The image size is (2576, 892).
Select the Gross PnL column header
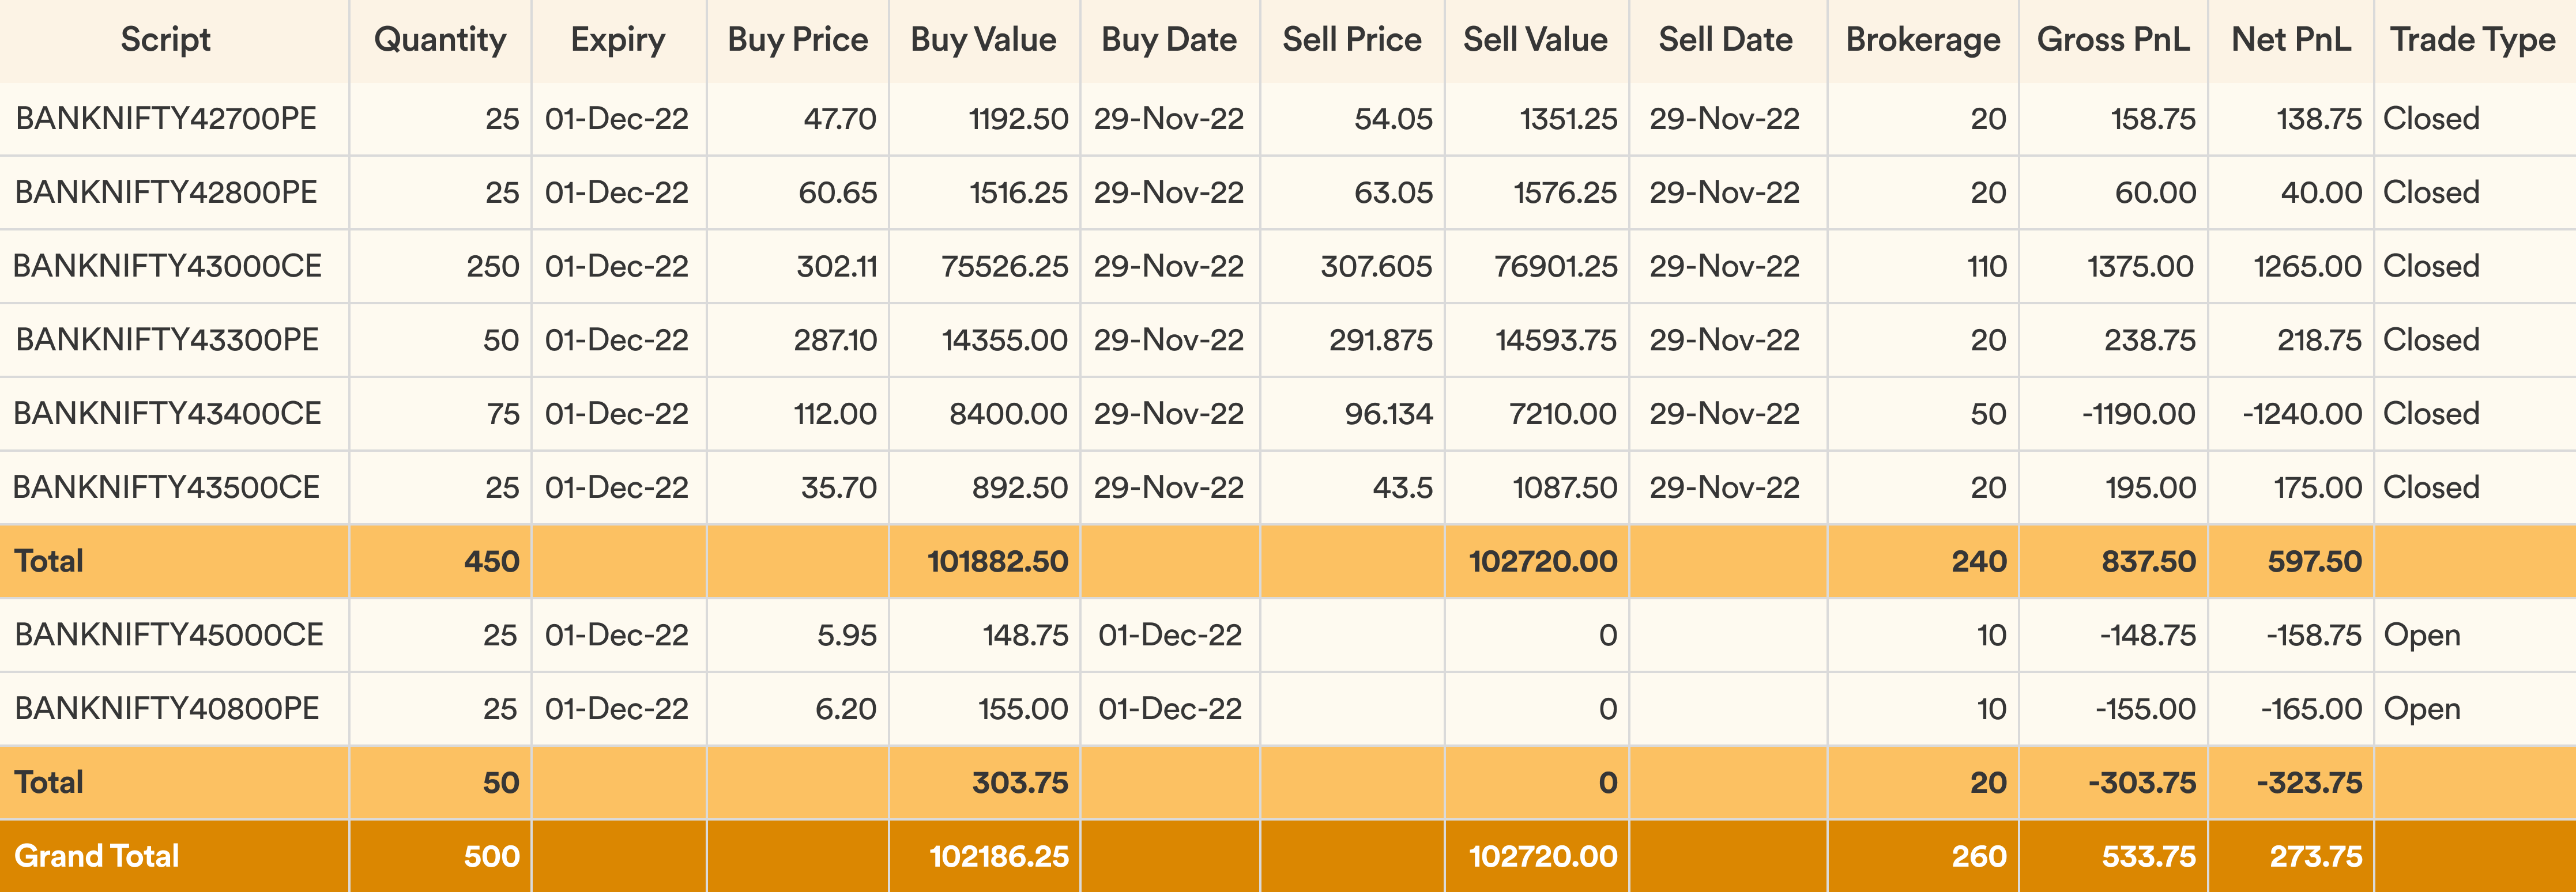2113,40
